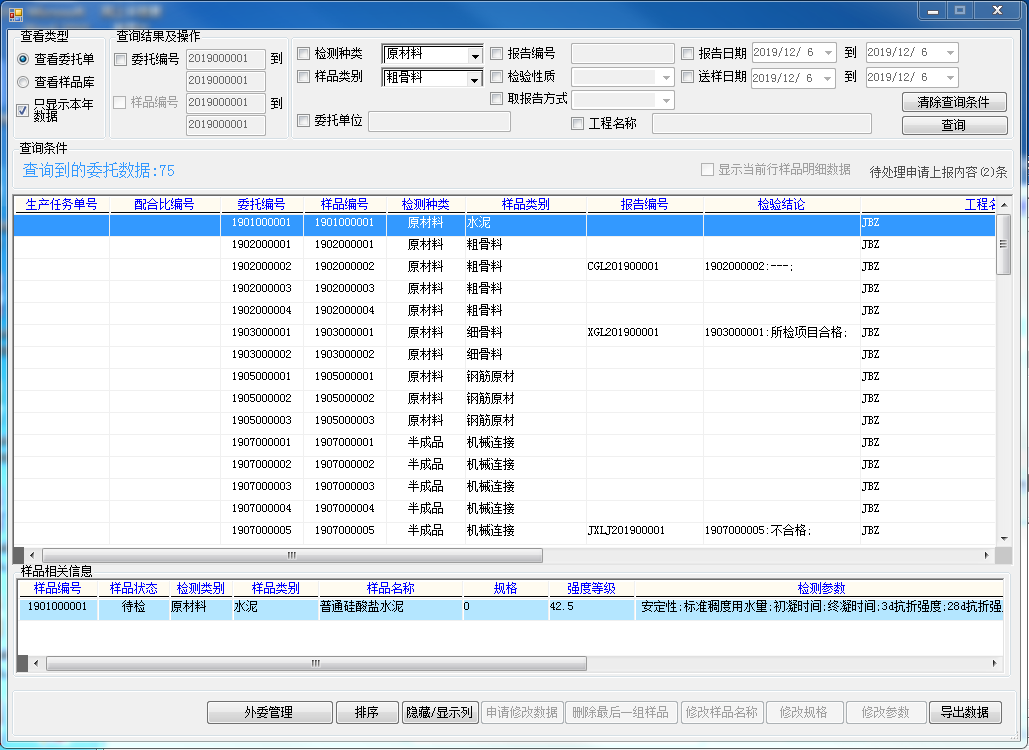Enable the 委托编号 filter checkbox
The image size is (1029, 750).
(x=121, y=60)
